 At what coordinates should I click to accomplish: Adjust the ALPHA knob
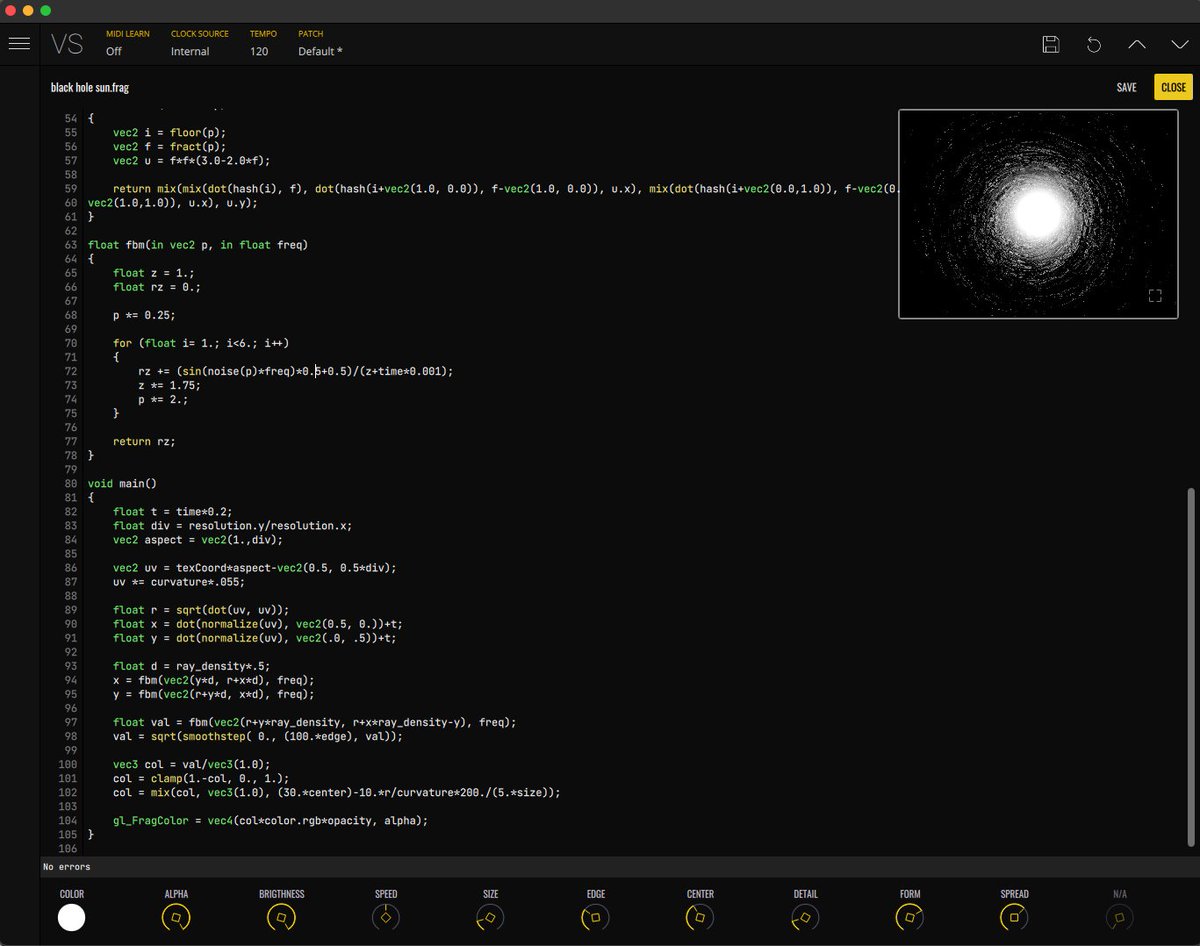coord(176,917)
